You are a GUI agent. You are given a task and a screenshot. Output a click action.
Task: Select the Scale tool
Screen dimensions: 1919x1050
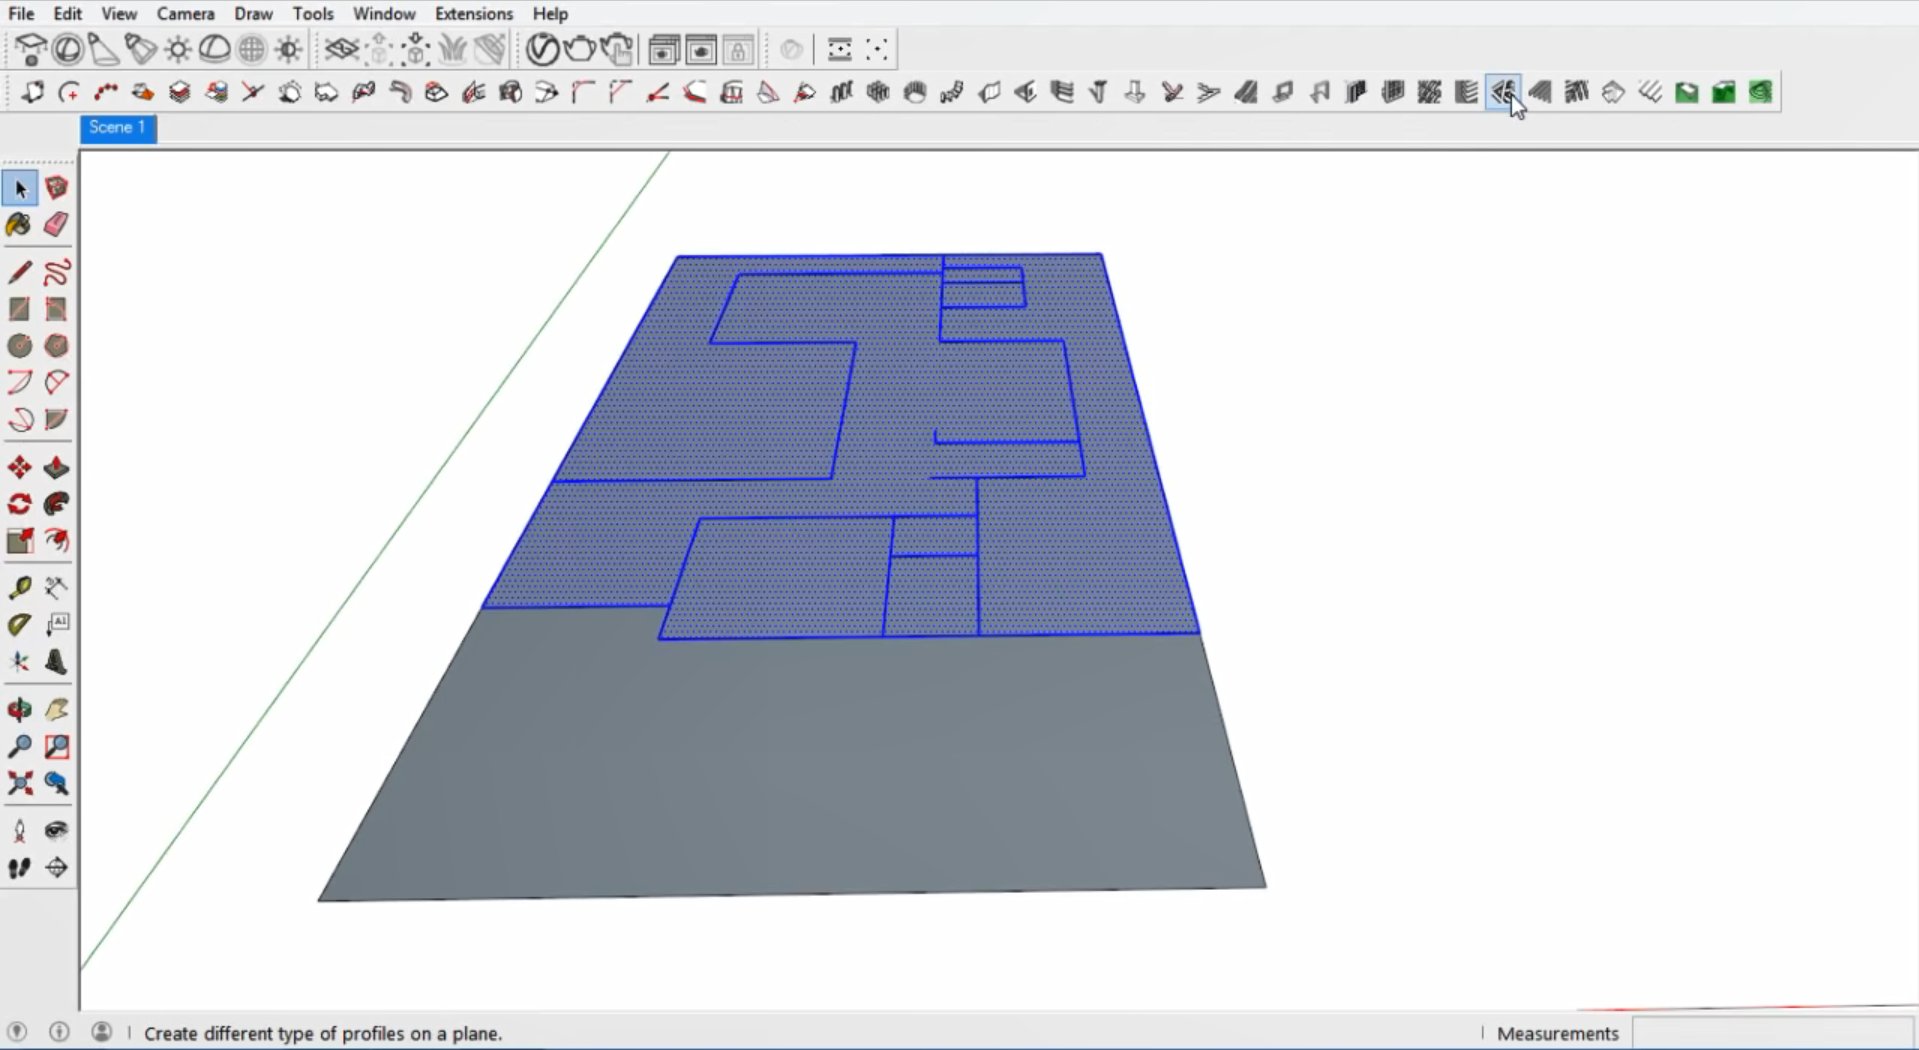pyautogui.click(x=20, y=541)
